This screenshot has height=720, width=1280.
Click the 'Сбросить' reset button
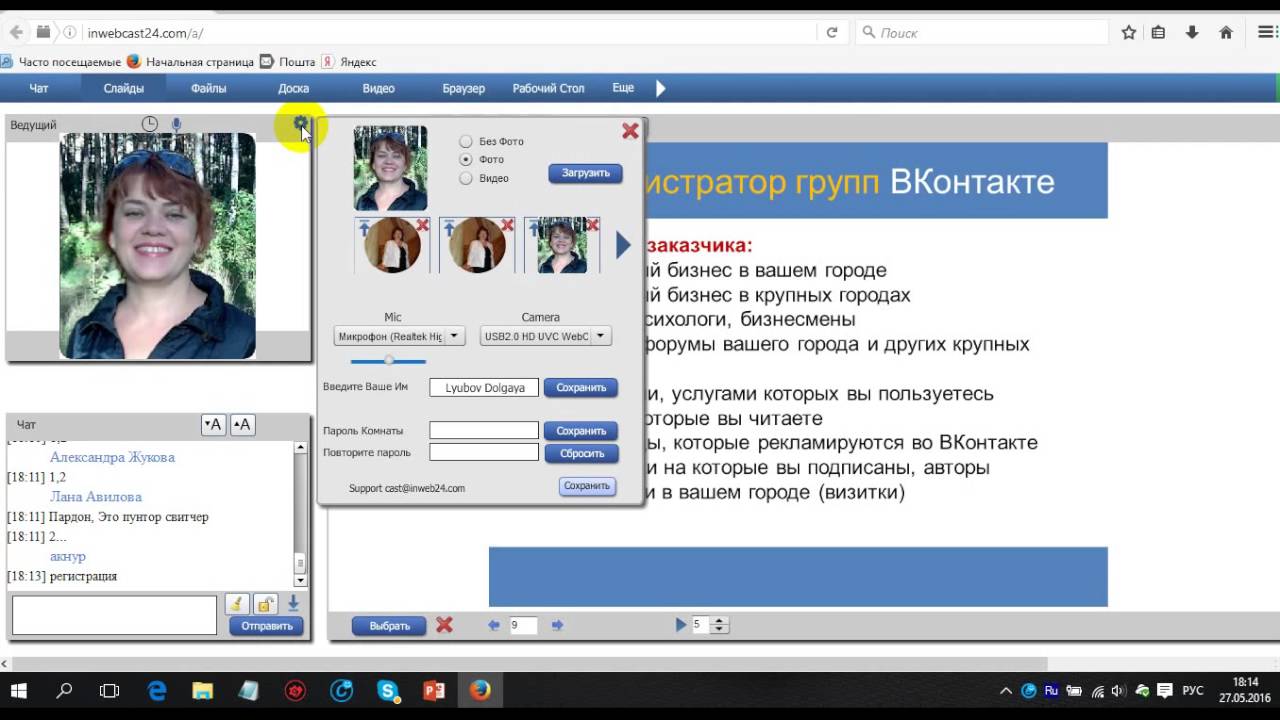581,453
